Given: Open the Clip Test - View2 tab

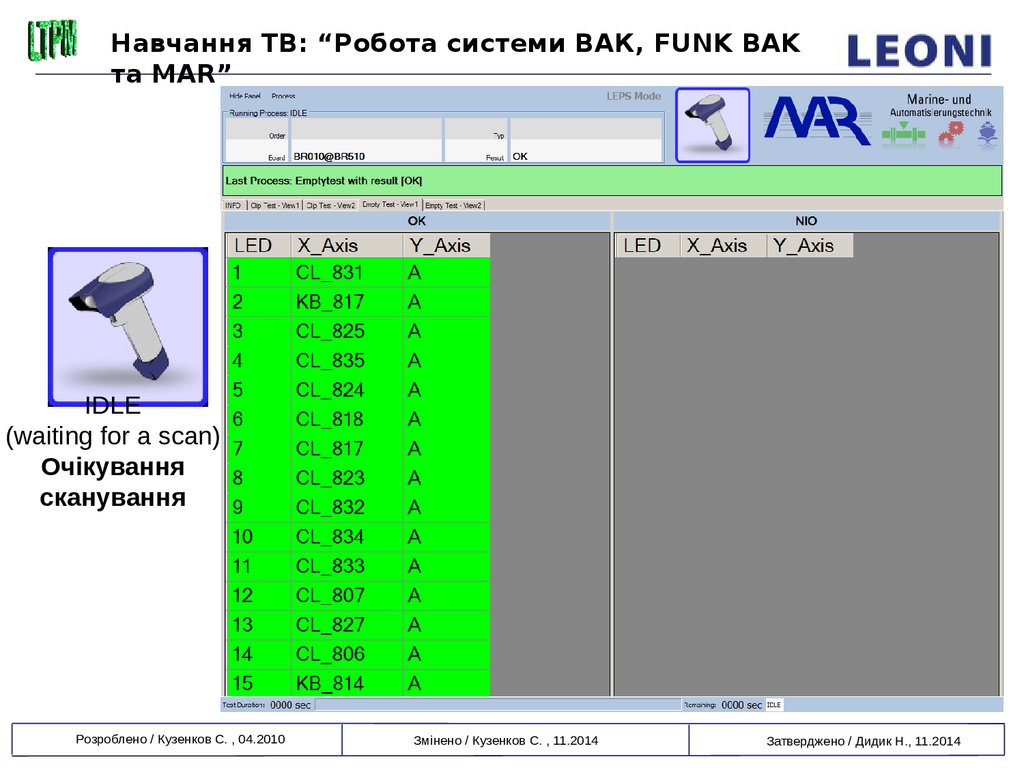Looking at the screenshot, I should (330, 205).
